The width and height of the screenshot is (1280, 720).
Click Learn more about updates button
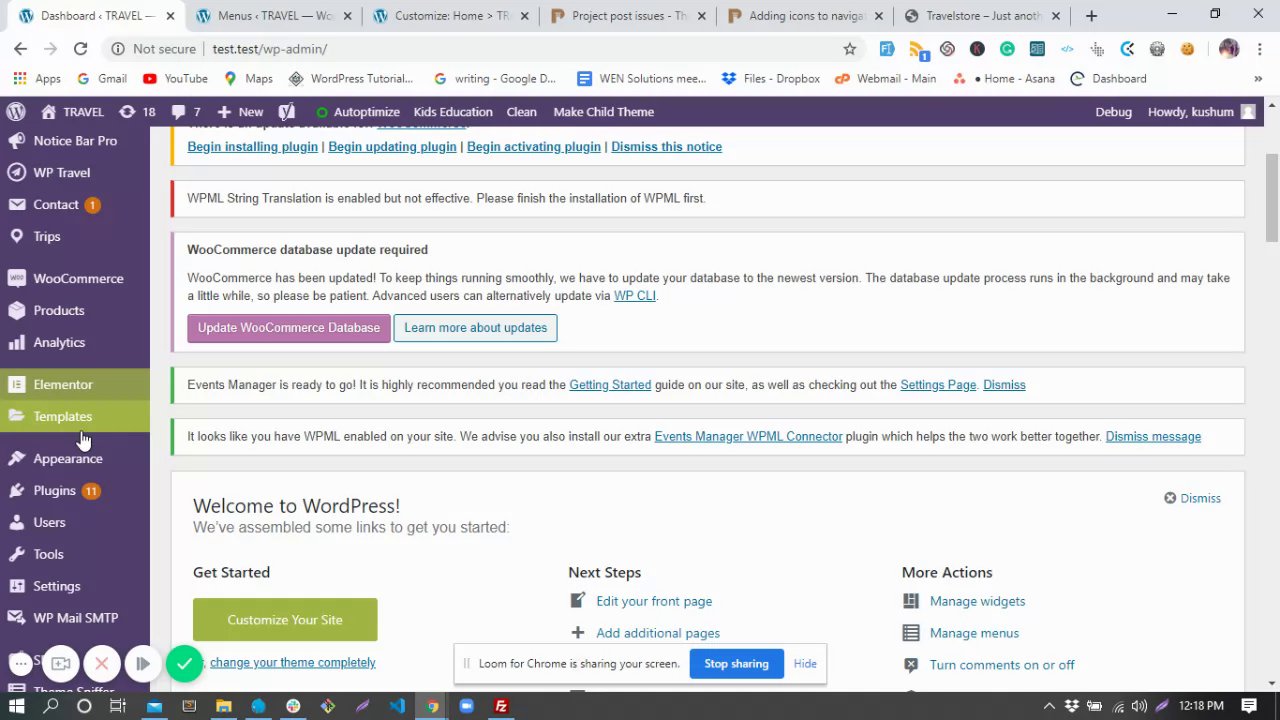(475, 327)
